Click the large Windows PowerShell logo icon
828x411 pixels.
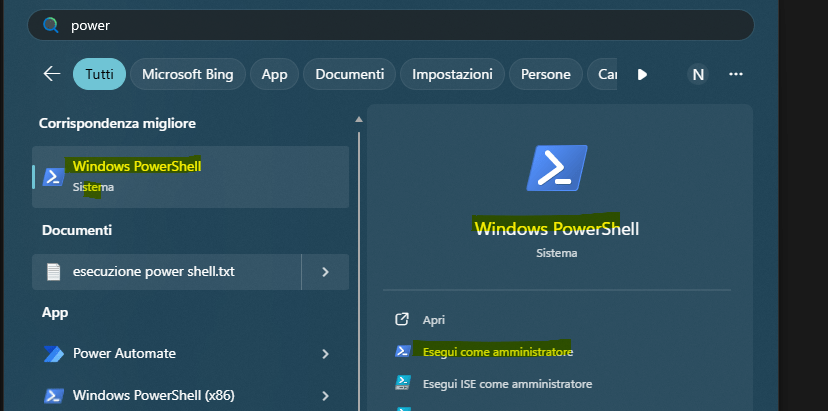click(x=557, y=167)
